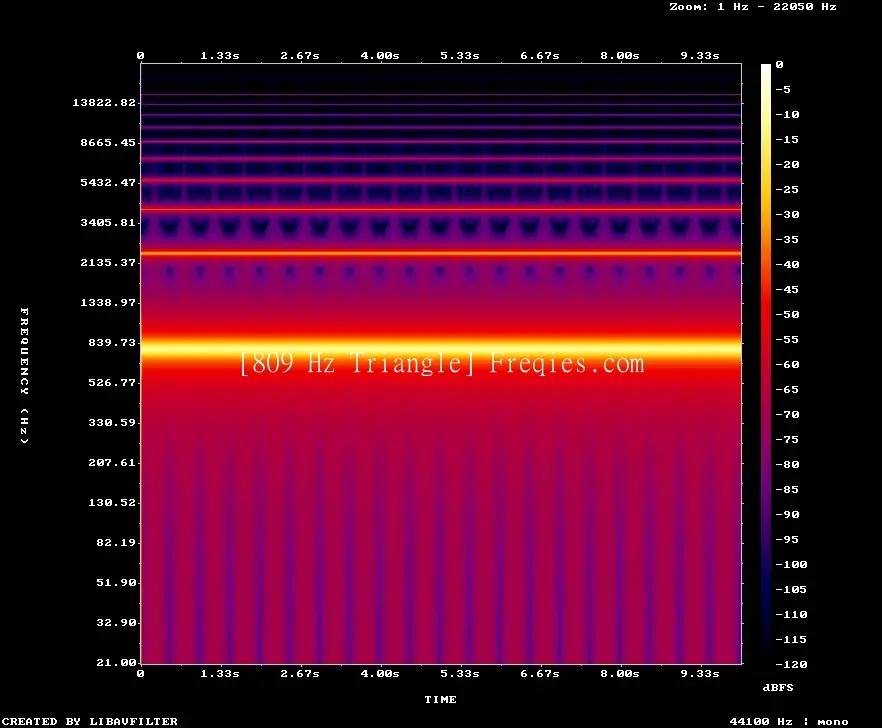The image size is (882, 728).
Task: Select the dBFS unit label under color scale
Action: [778, 687]
